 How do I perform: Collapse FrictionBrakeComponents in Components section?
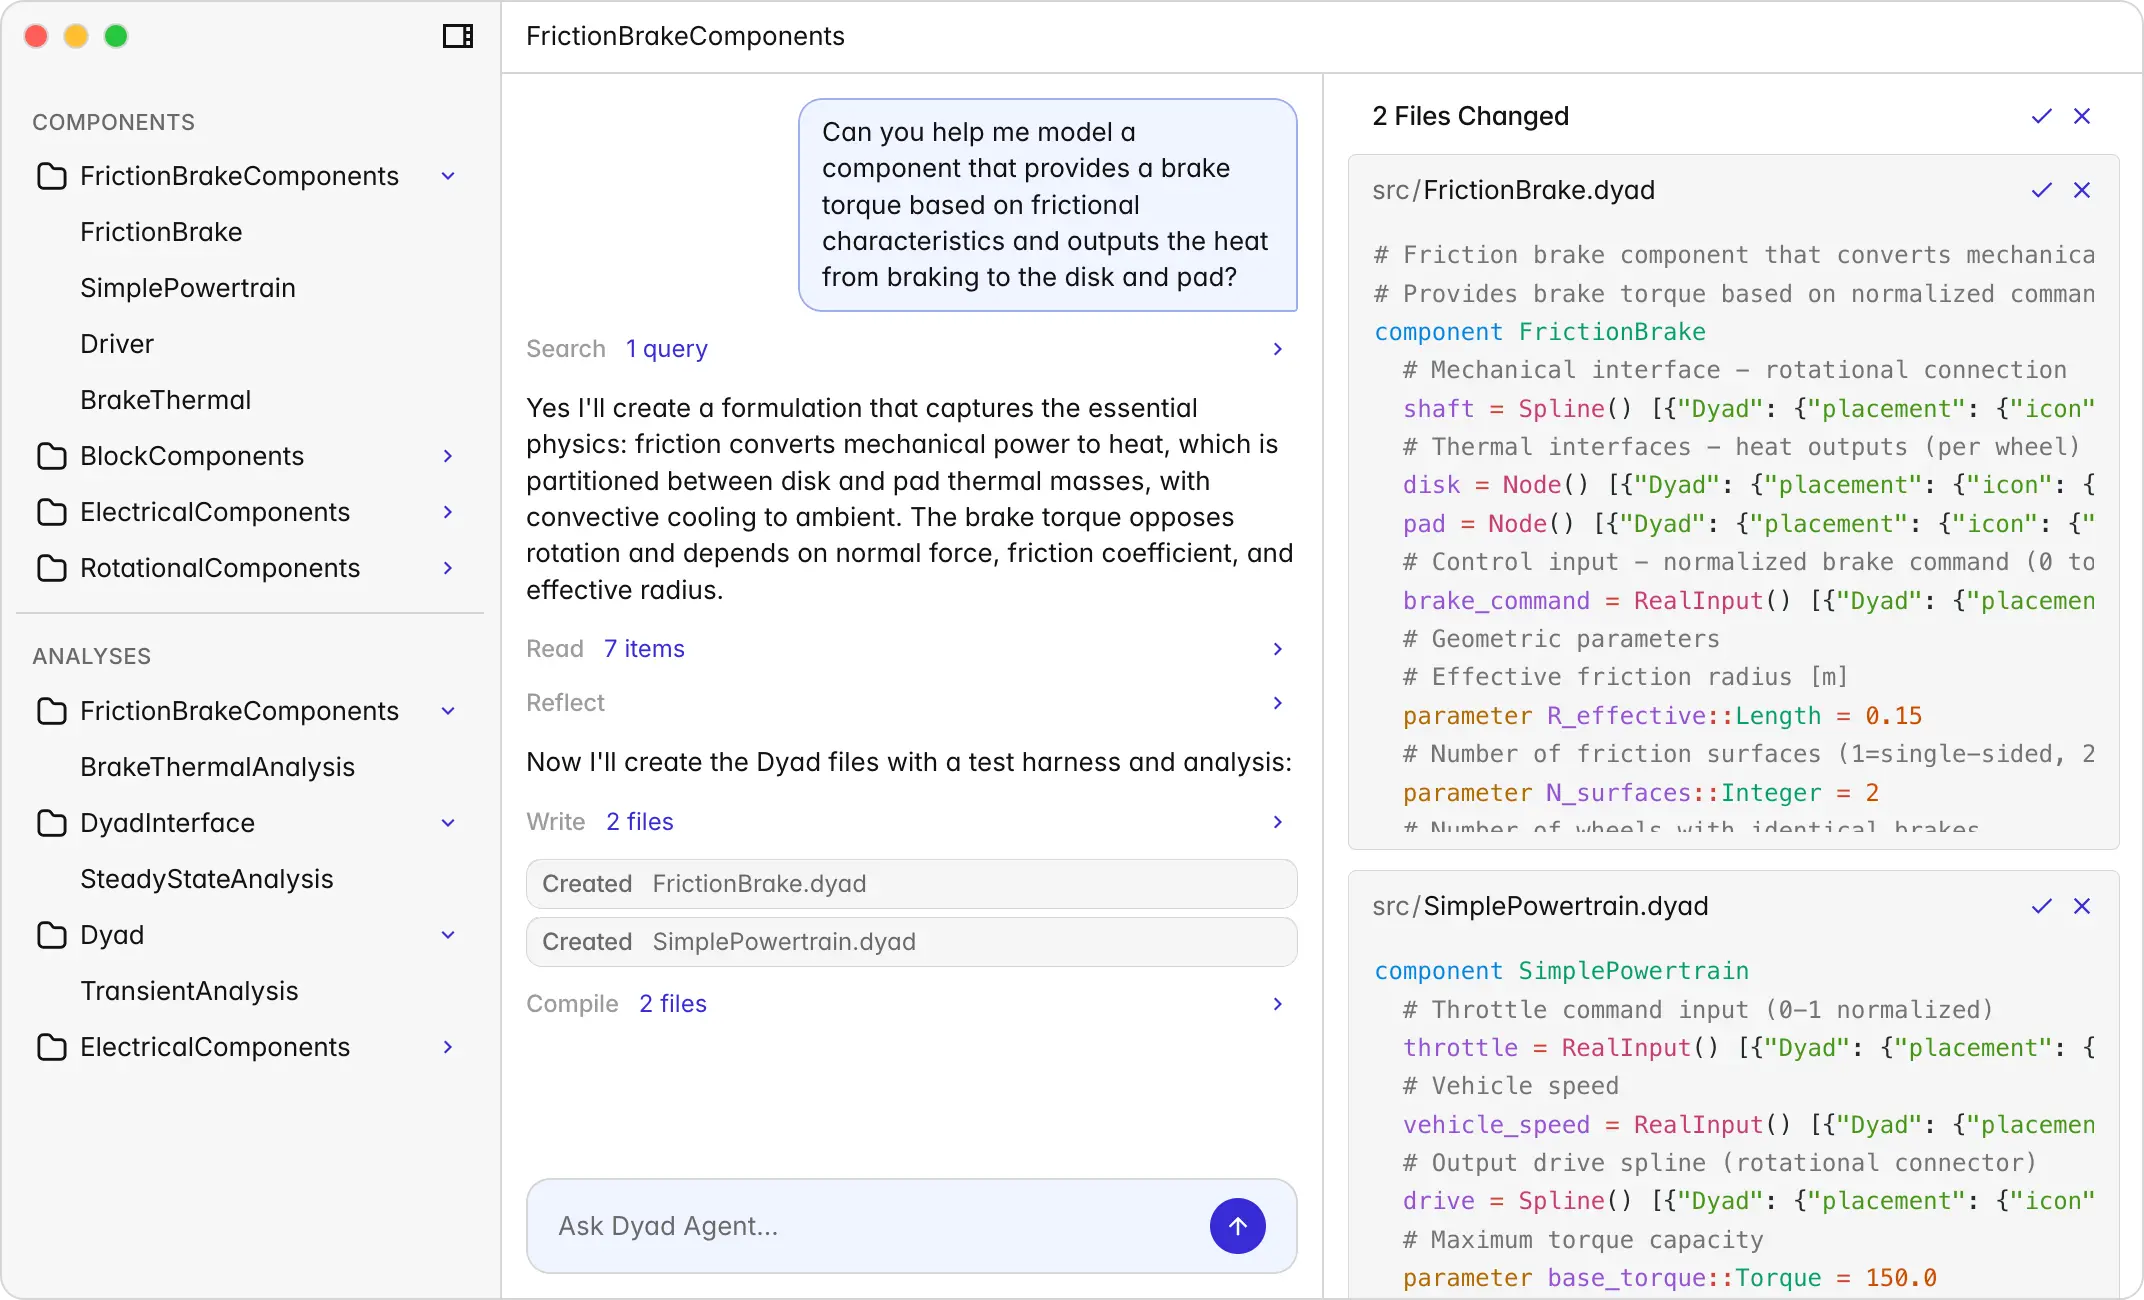[448, 176]
